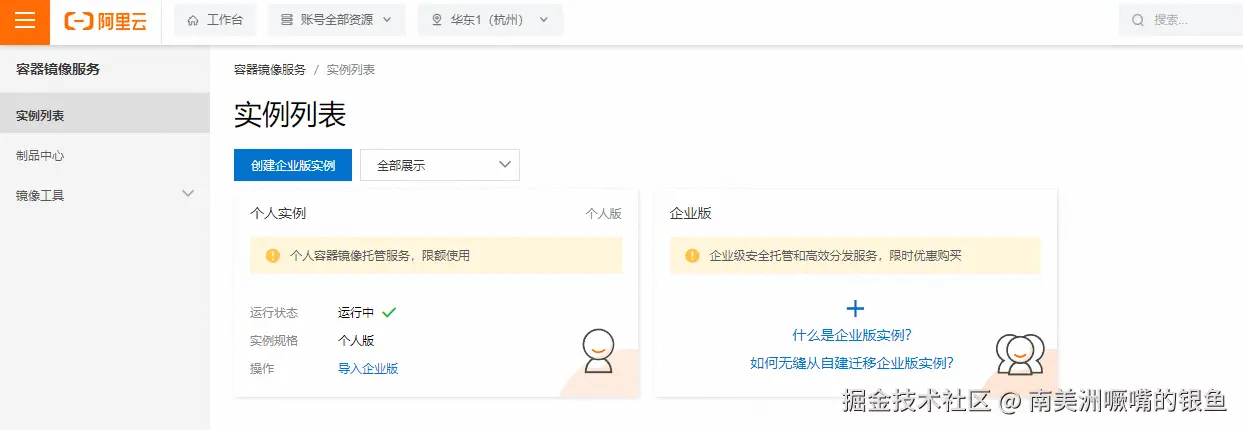Viewport: 1243px width, 430px height.
Task: Click the magnifier search icon
Action: click(x=1137, y=20)
